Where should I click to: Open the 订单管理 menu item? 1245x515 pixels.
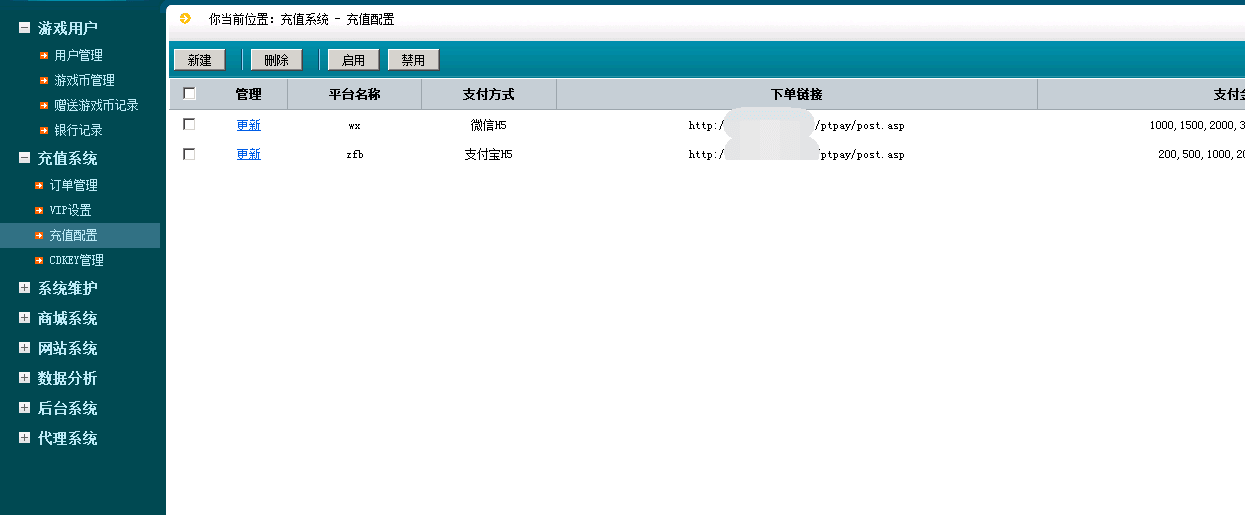74,185
